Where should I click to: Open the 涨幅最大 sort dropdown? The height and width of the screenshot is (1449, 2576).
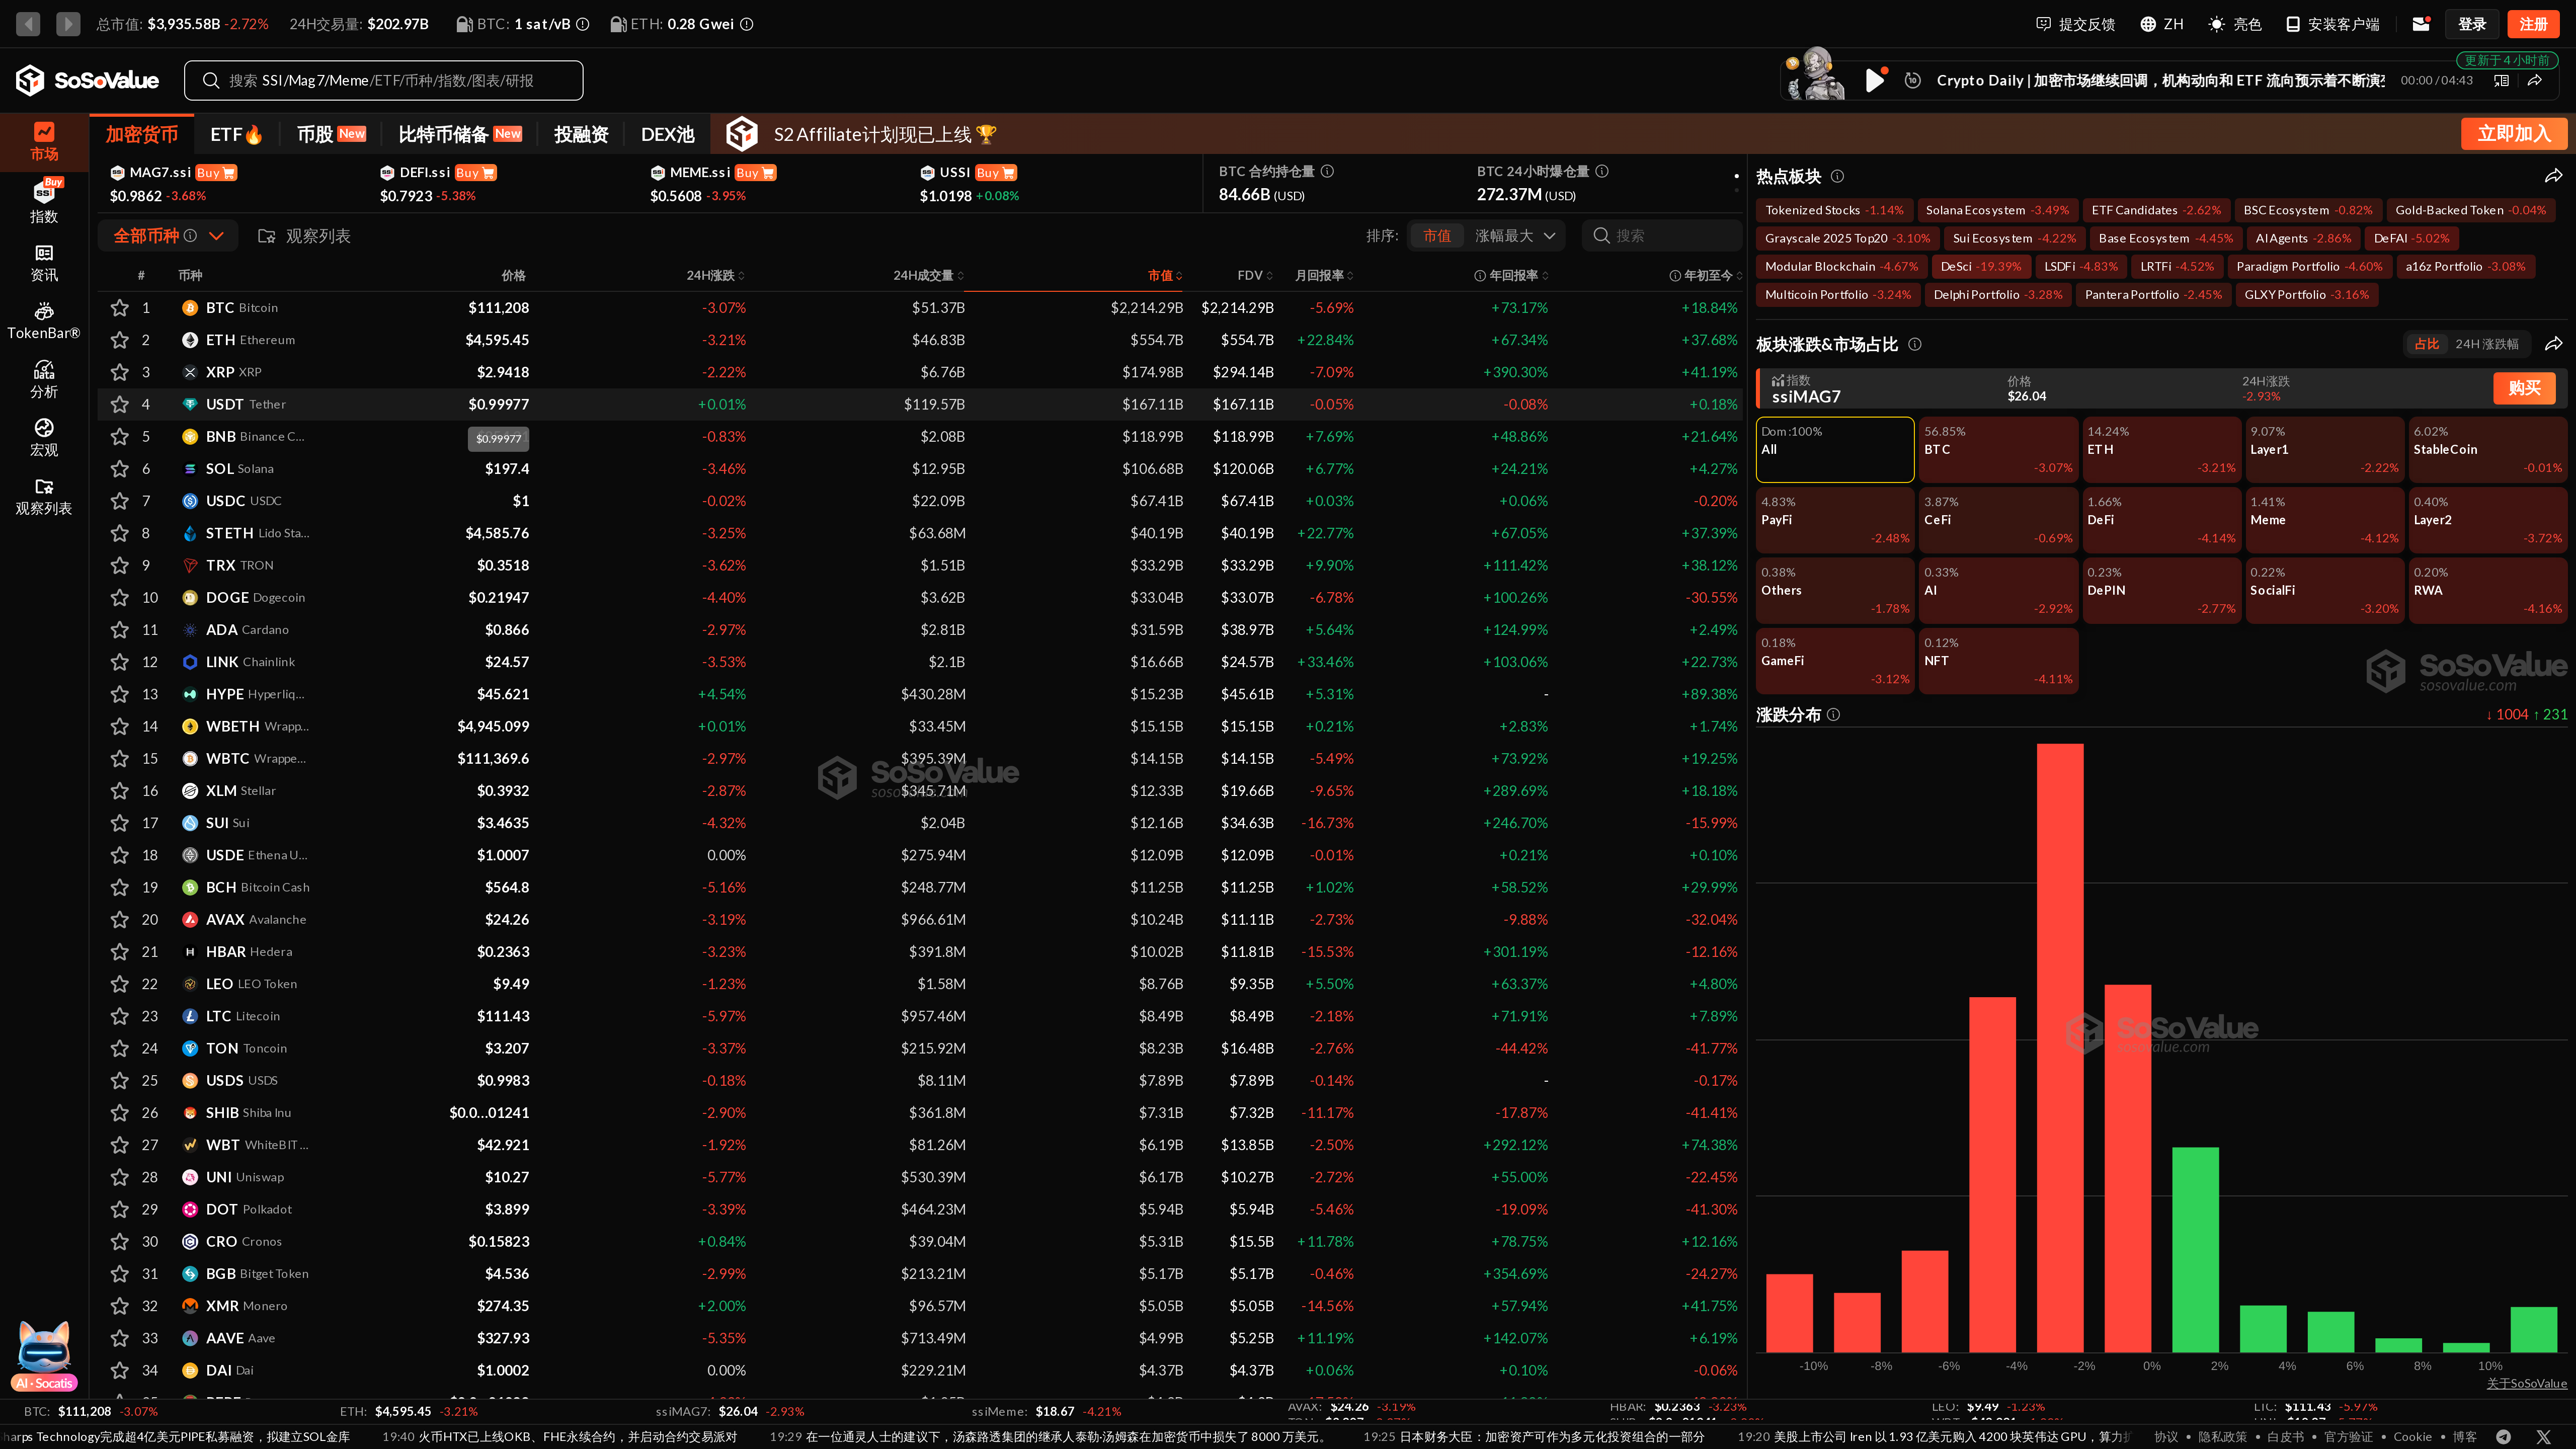pyautogui.click(x=1514, y=236)
